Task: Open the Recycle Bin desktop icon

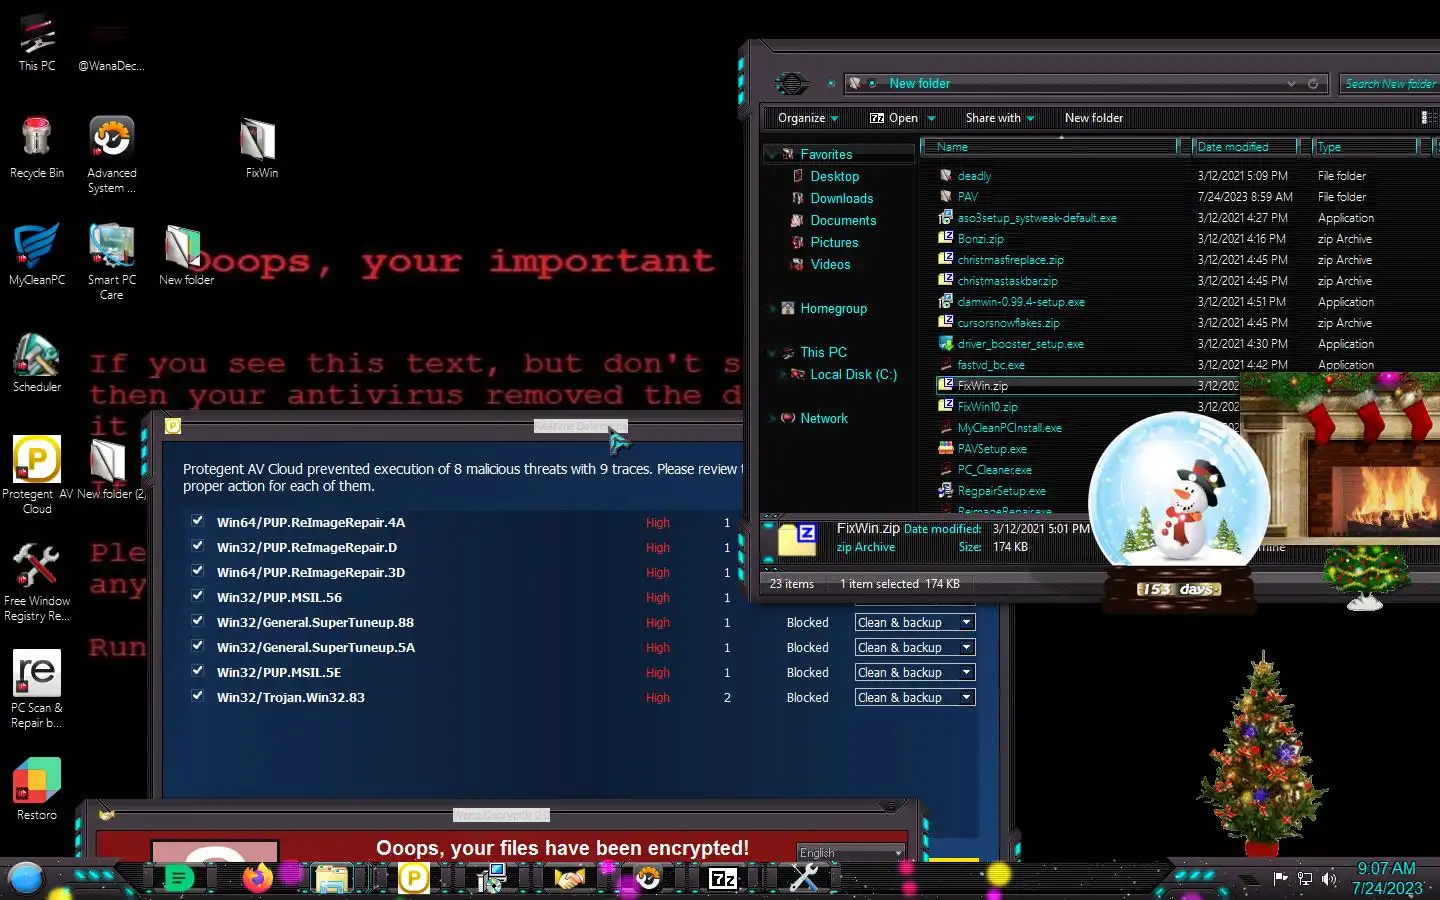Action: pos(37,147)
